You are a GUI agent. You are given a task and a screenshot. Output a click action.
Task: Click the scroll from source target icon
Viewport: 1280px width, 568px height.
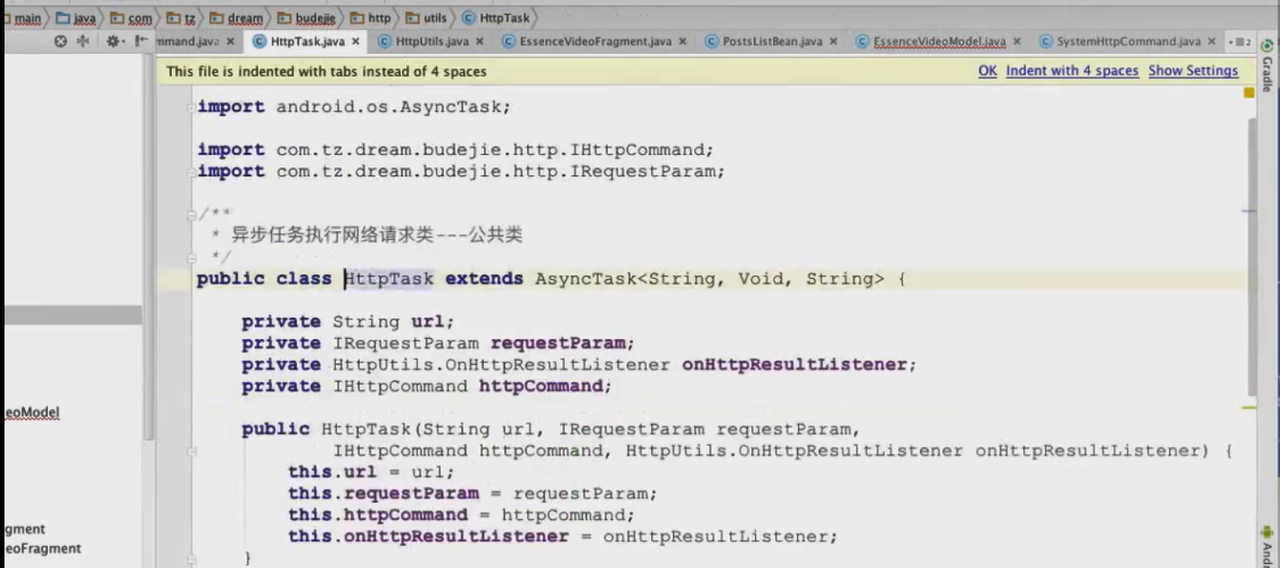60,41
